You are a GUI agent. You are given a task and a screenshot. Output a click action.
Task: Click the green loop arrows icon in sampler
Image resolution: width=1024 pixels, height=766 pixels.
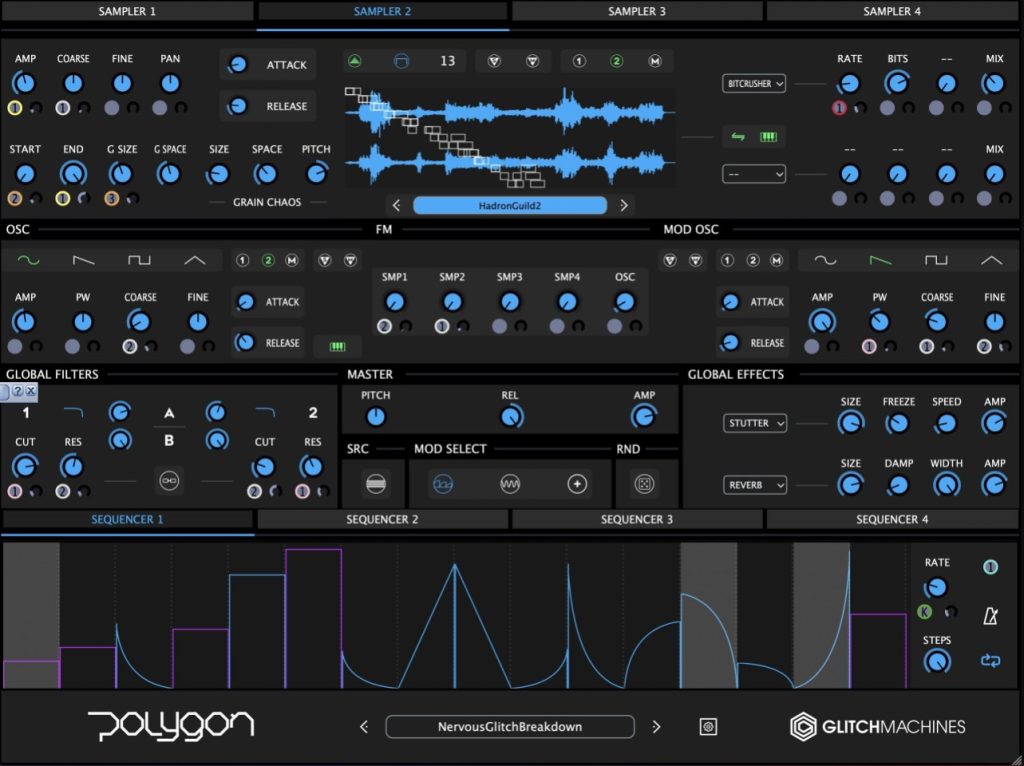(738, 136)
